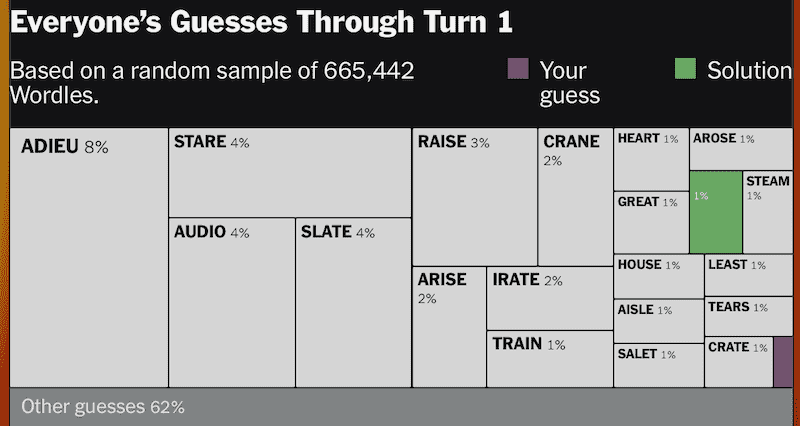
Task: Select the SALET 1% block
Action: tap(659, 365)
